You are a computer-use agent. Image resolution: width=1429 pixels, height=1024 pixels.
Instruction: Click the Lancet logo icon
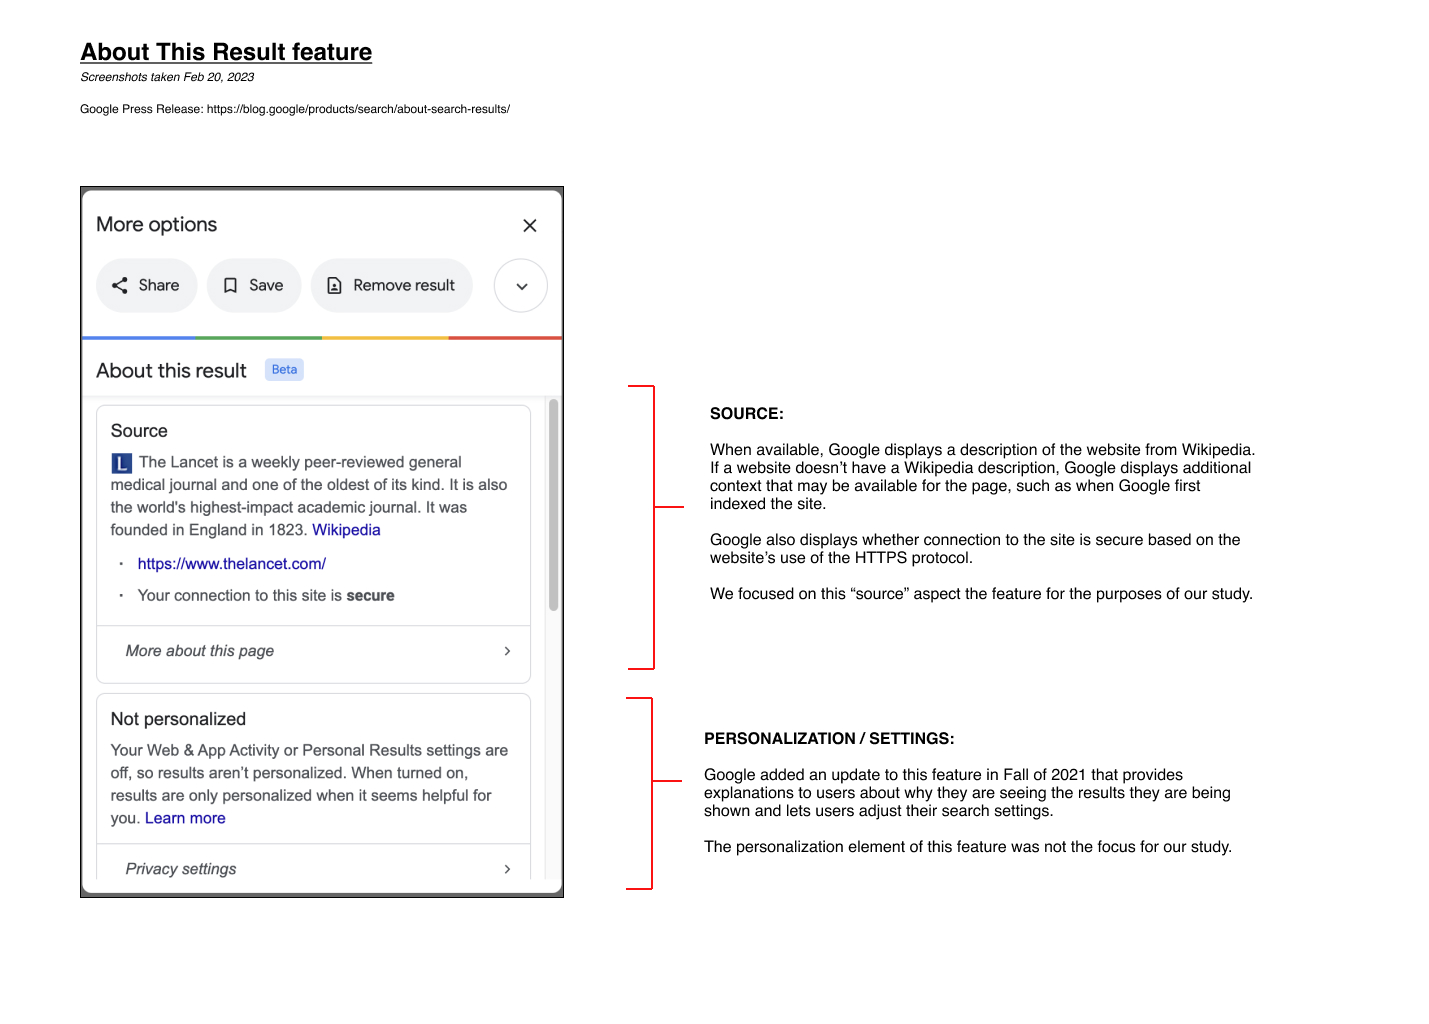coord(121,463)
